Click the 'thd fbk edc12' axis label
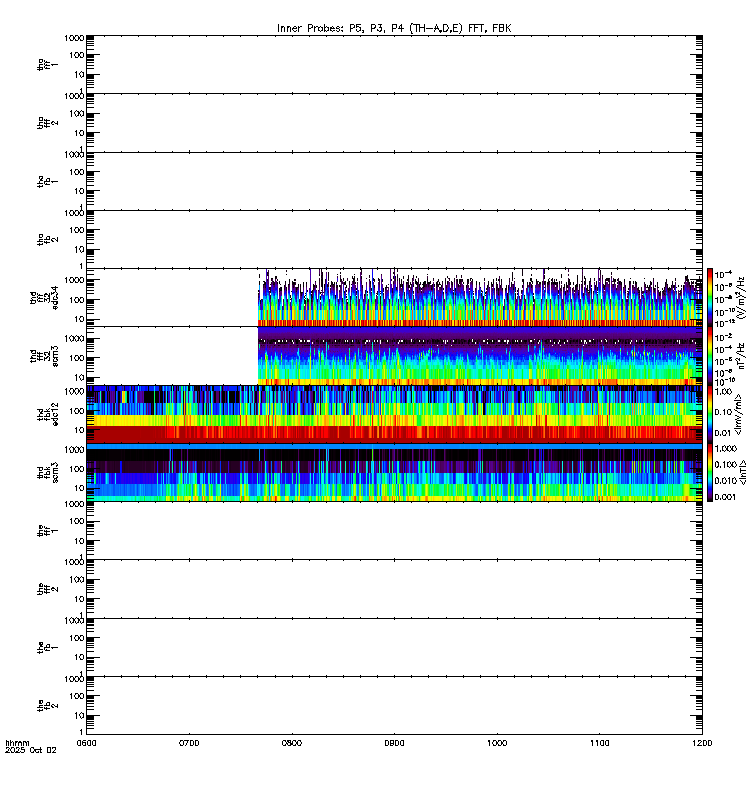Screen dimensions: 750x800 (47, 414)
